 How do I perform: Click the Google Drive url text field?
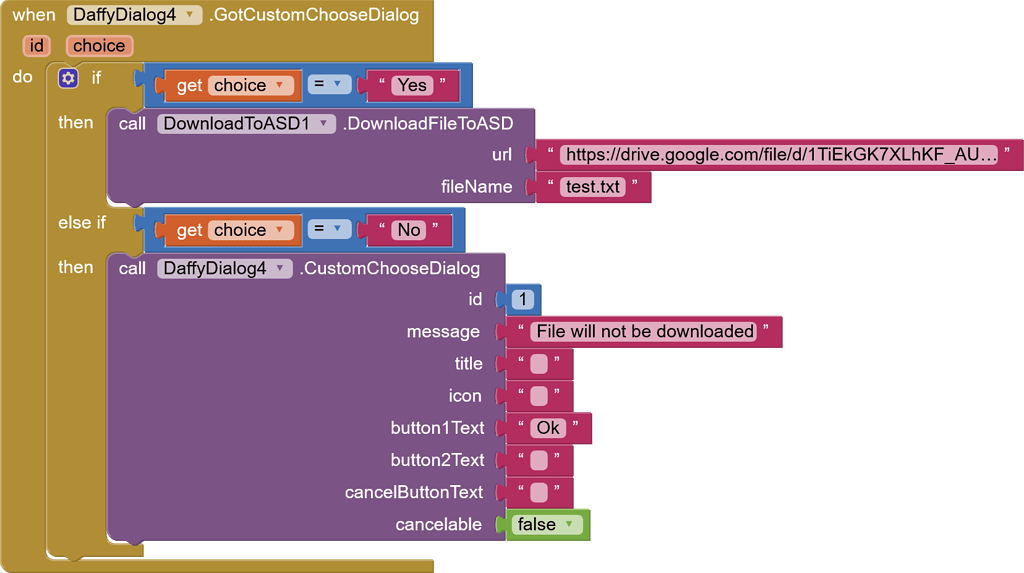click(779, 155)
